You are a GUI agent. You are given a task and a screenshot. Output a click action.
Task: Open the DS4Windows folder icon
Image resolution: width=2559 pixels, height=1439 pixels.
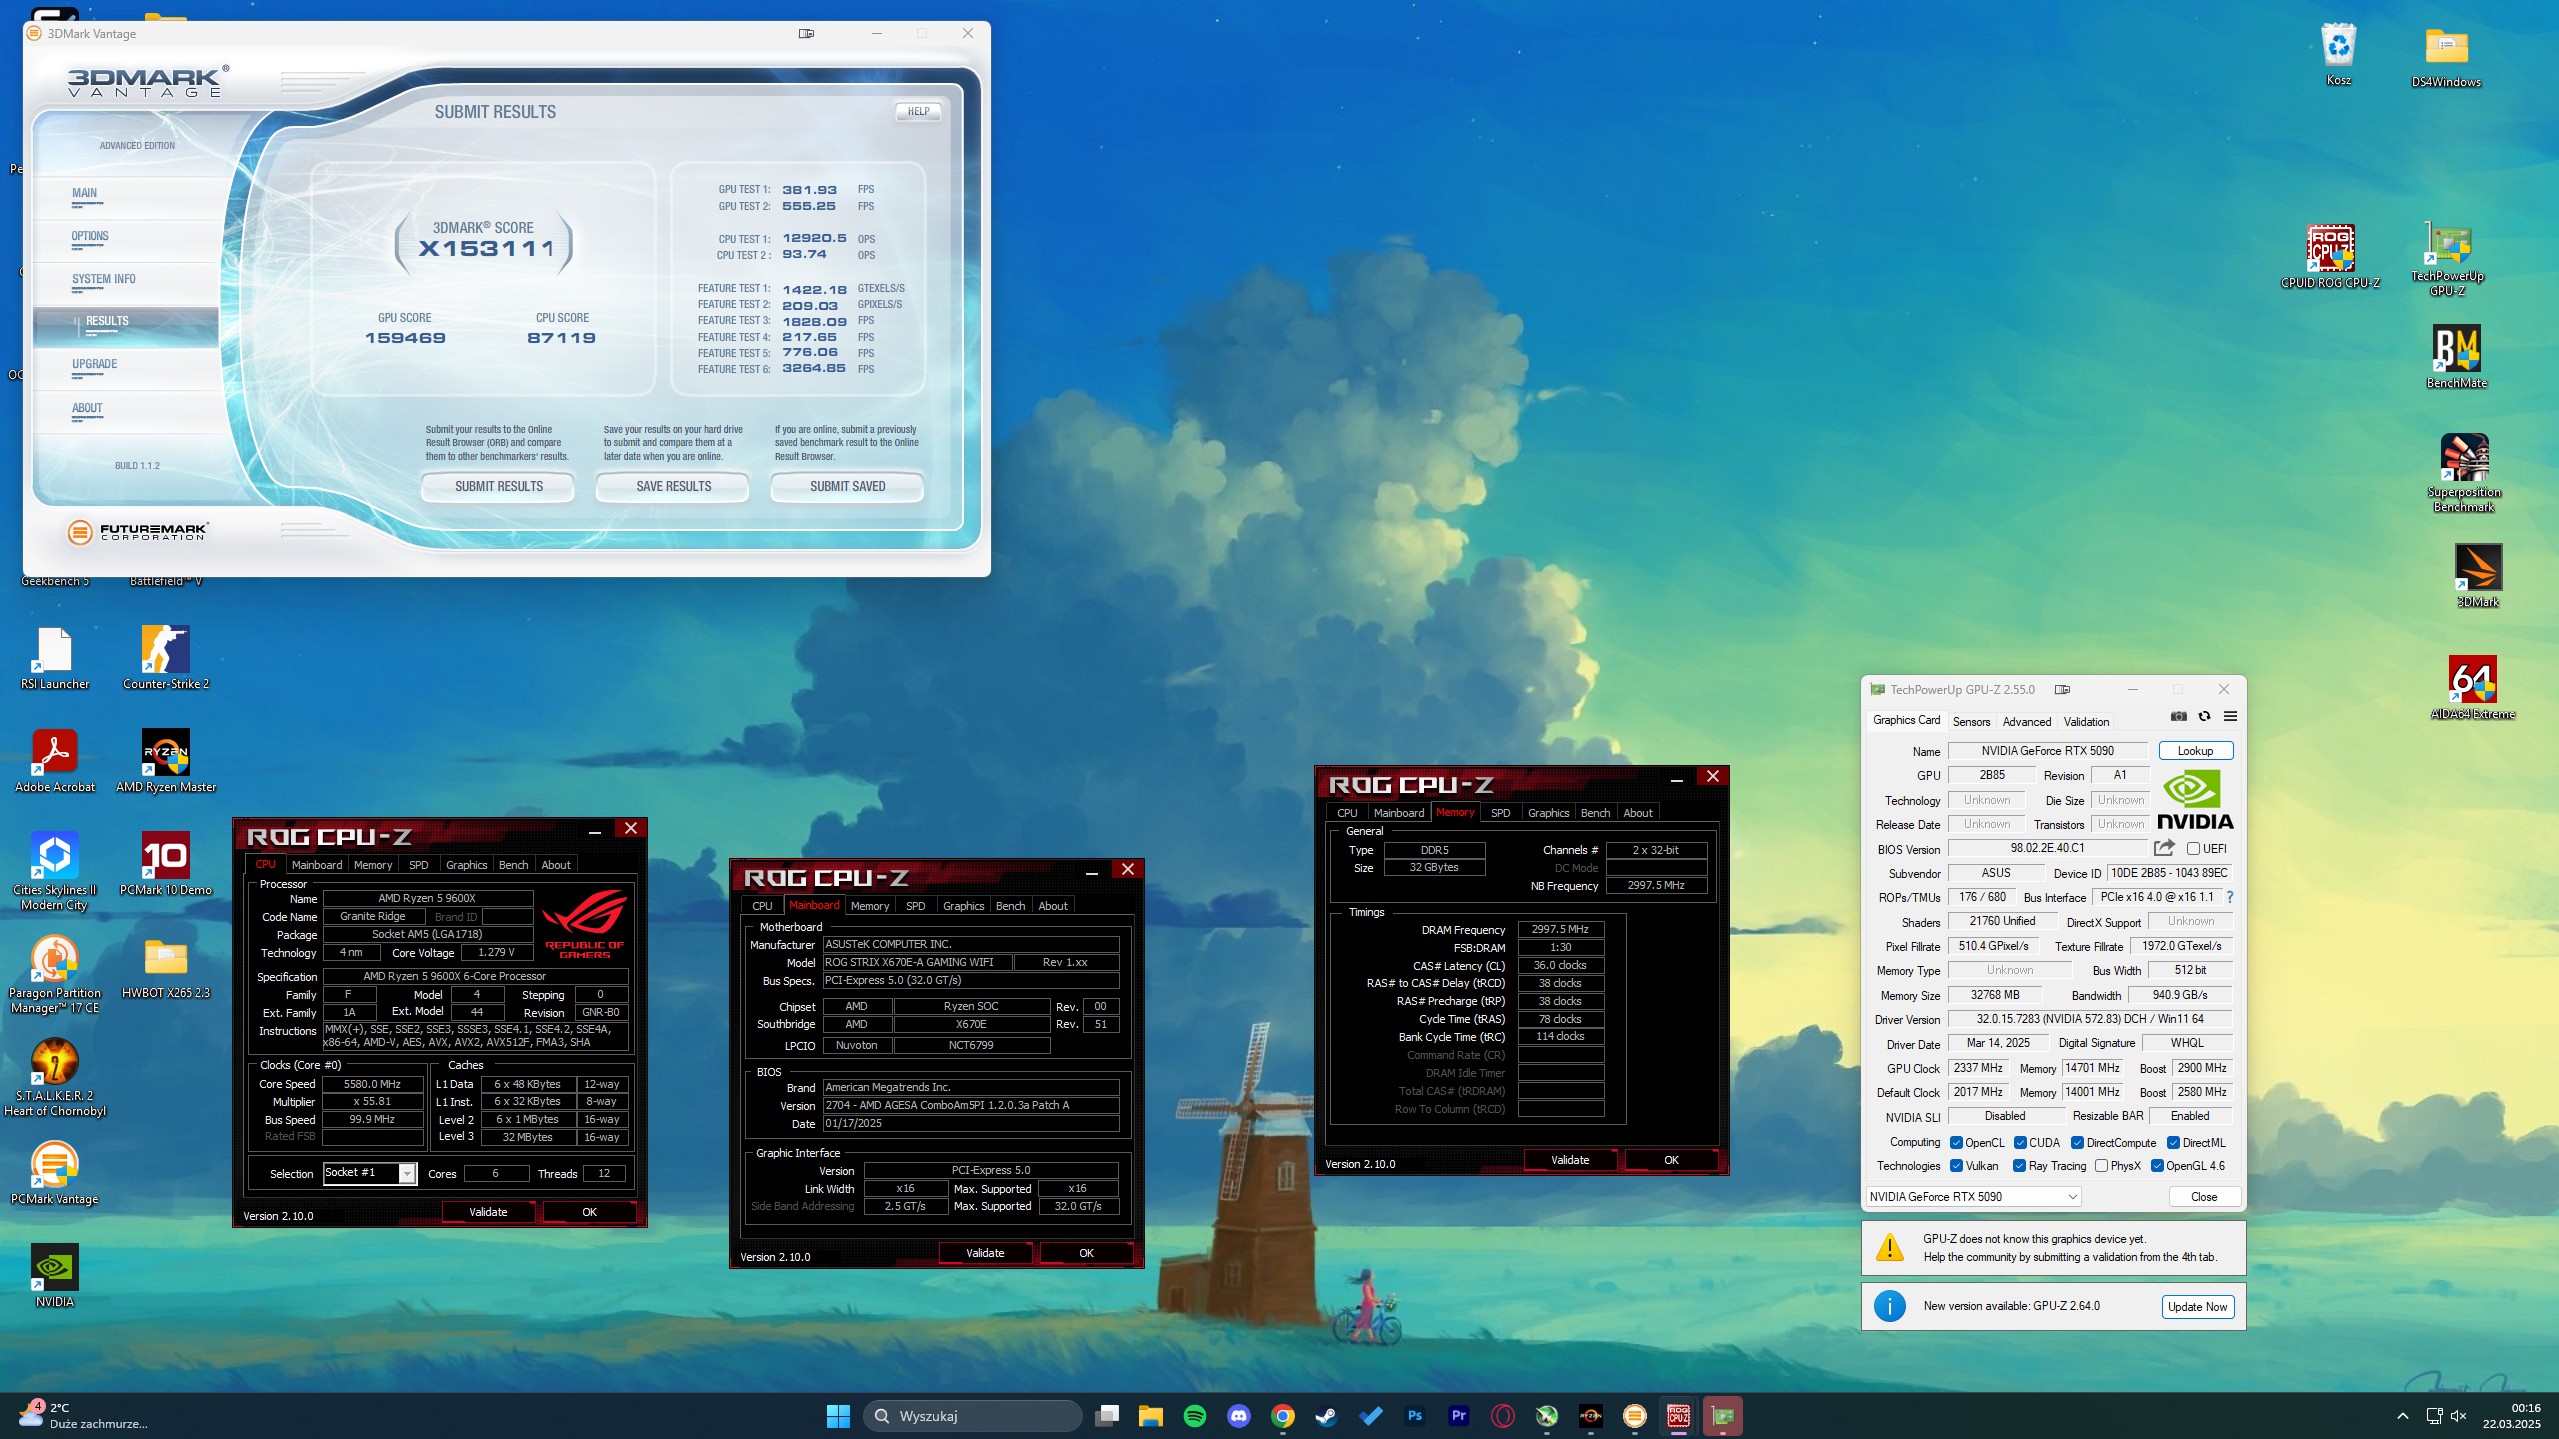pos(2446,57)
